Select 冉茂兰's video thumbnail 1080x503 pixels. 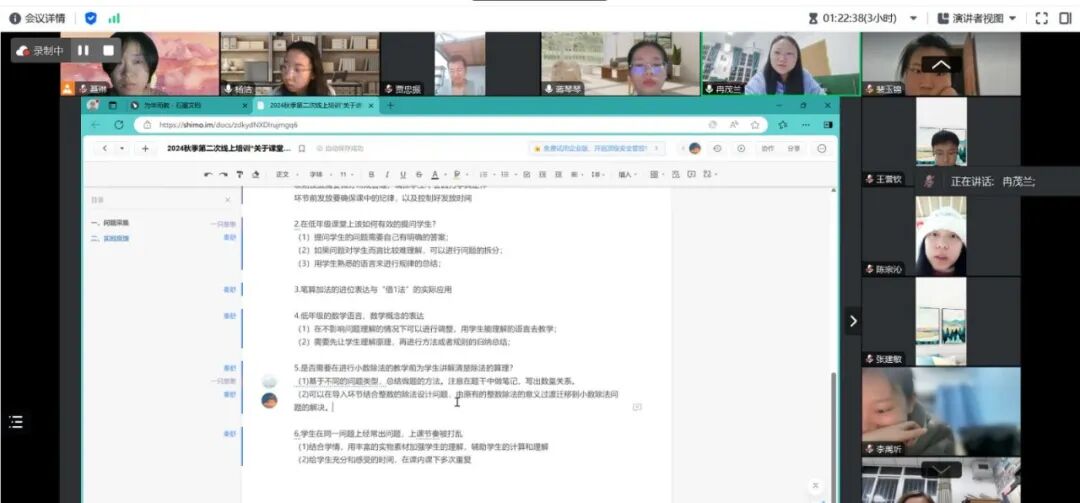pyautogui.click(x=780, y=63)
